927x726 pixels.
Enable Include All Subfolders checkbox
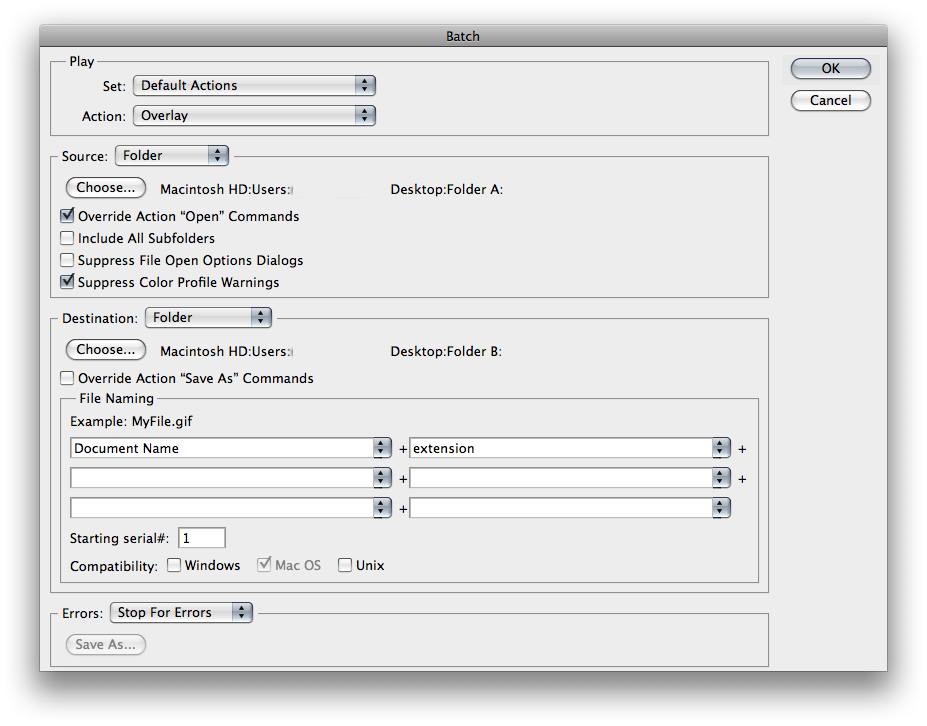[x=68, y=238]
